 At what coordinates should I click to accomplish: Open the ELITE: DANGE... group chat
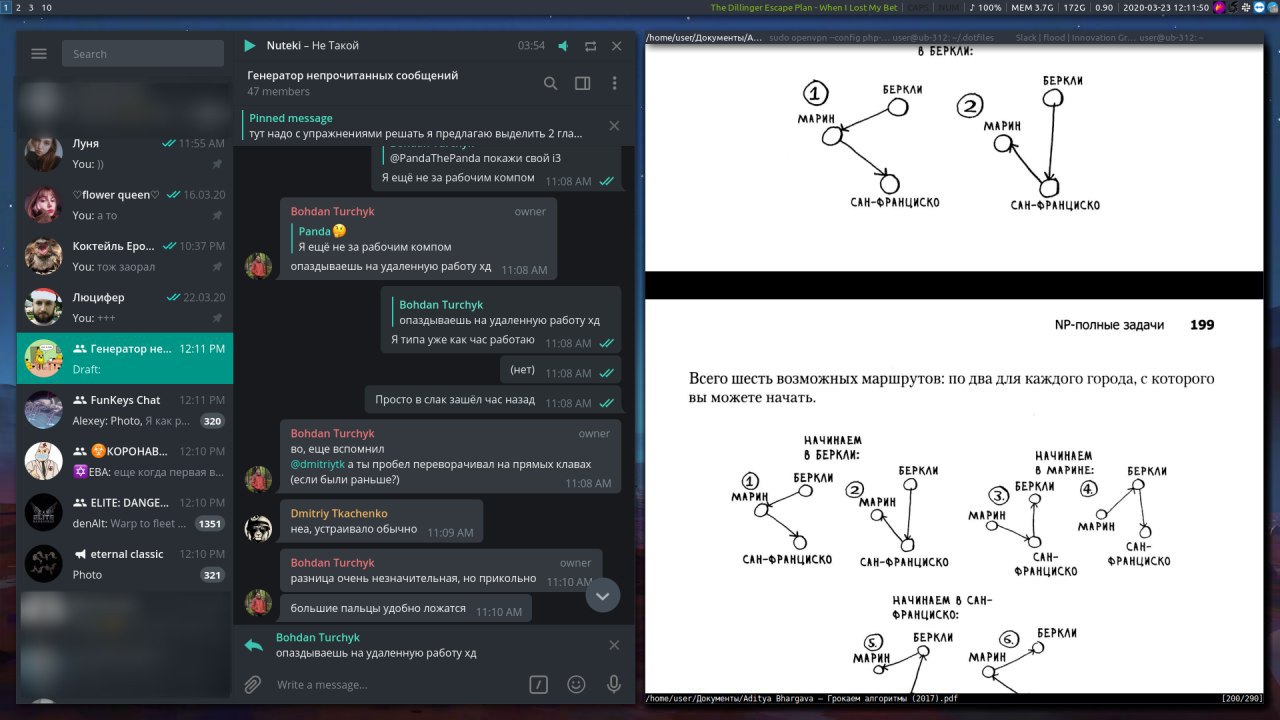click(x=125, y=512)
